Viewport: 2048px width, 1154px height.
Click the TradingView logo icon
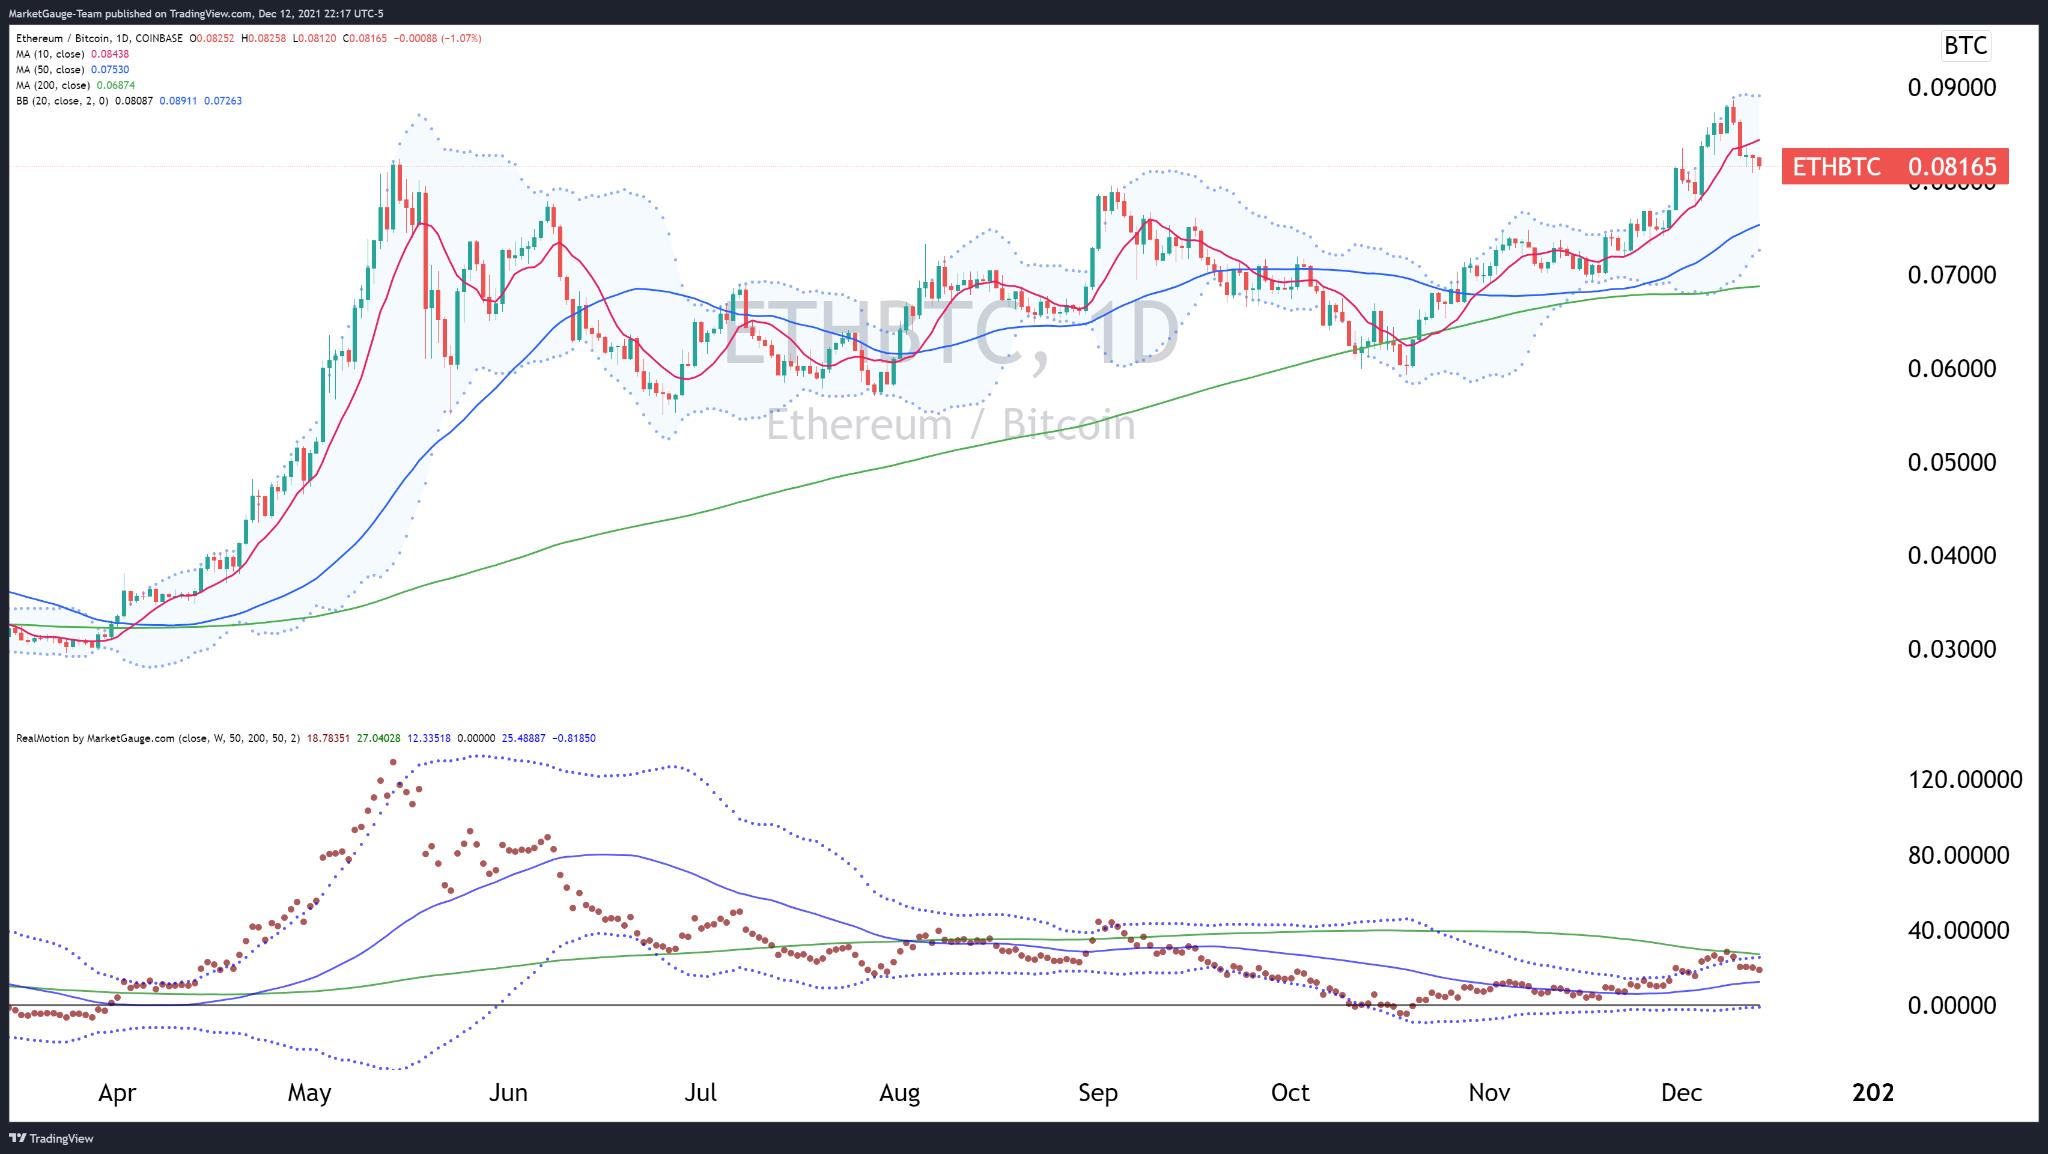tap(17, 1138)
